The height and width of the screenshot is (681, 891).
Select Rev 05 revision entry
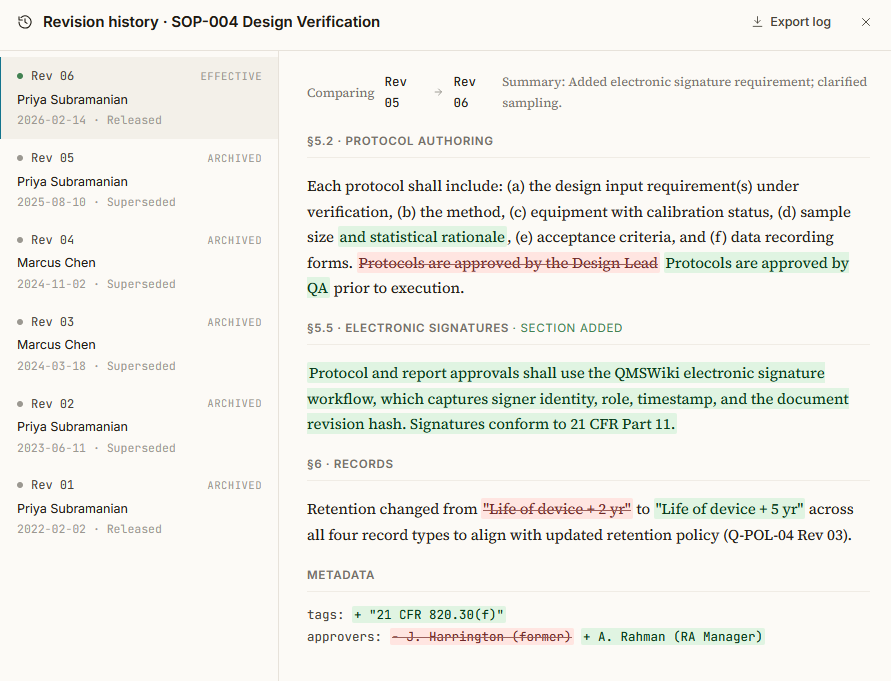[139, 180]
